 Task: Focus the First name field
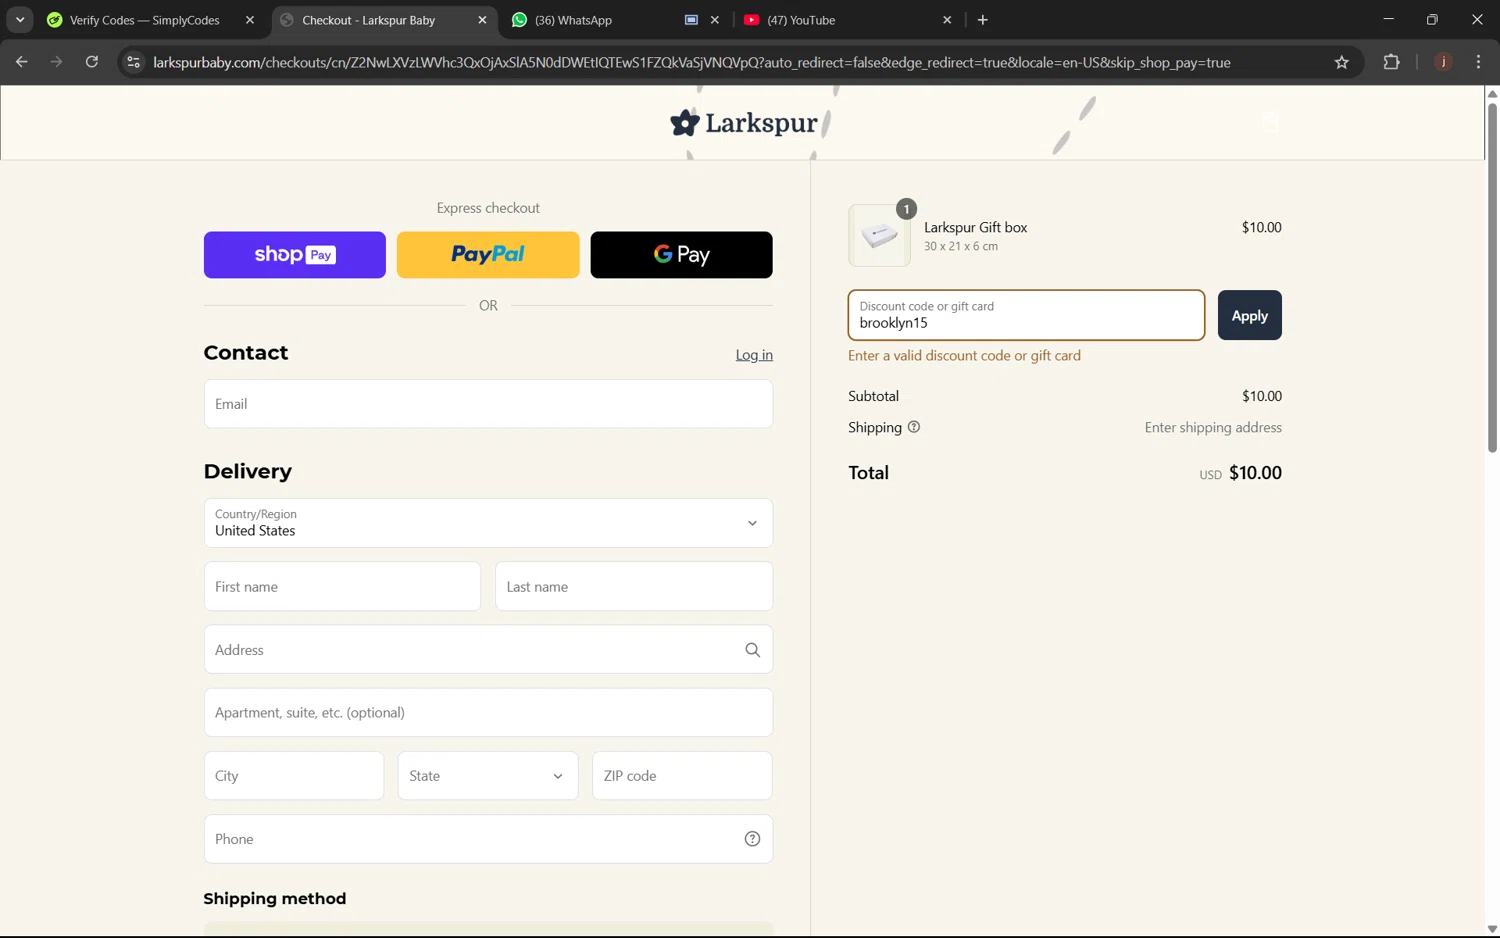pos(342,587)
